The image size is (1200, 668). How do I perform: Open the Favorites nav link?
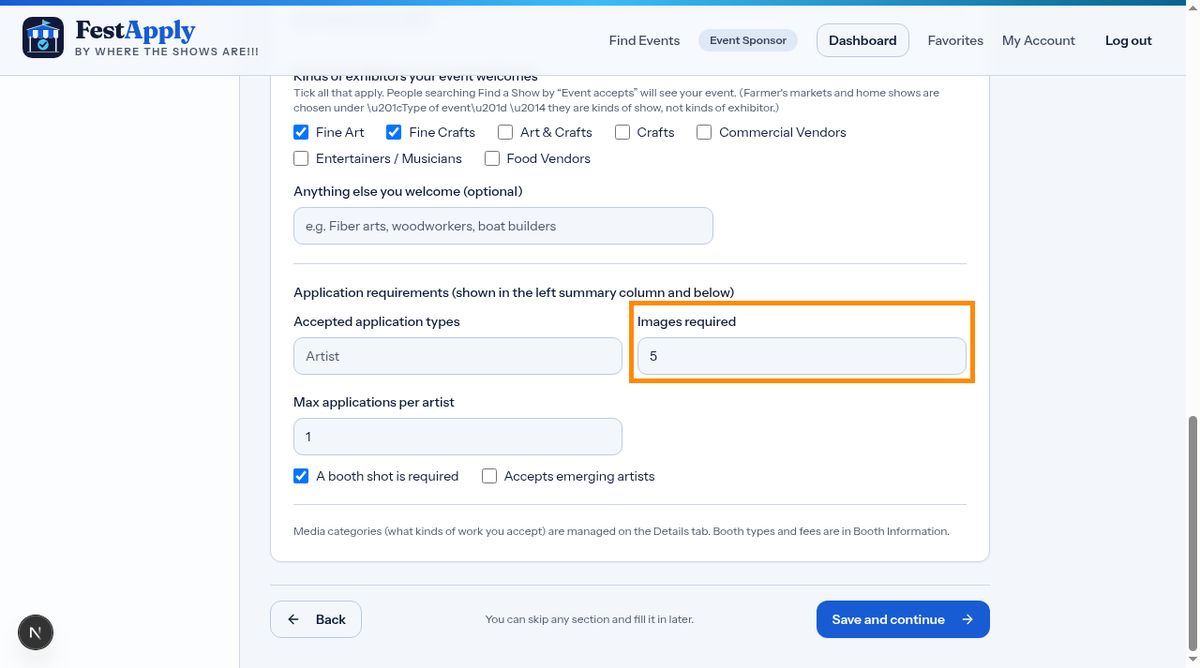pyautogui.click(x=955, y=41)
